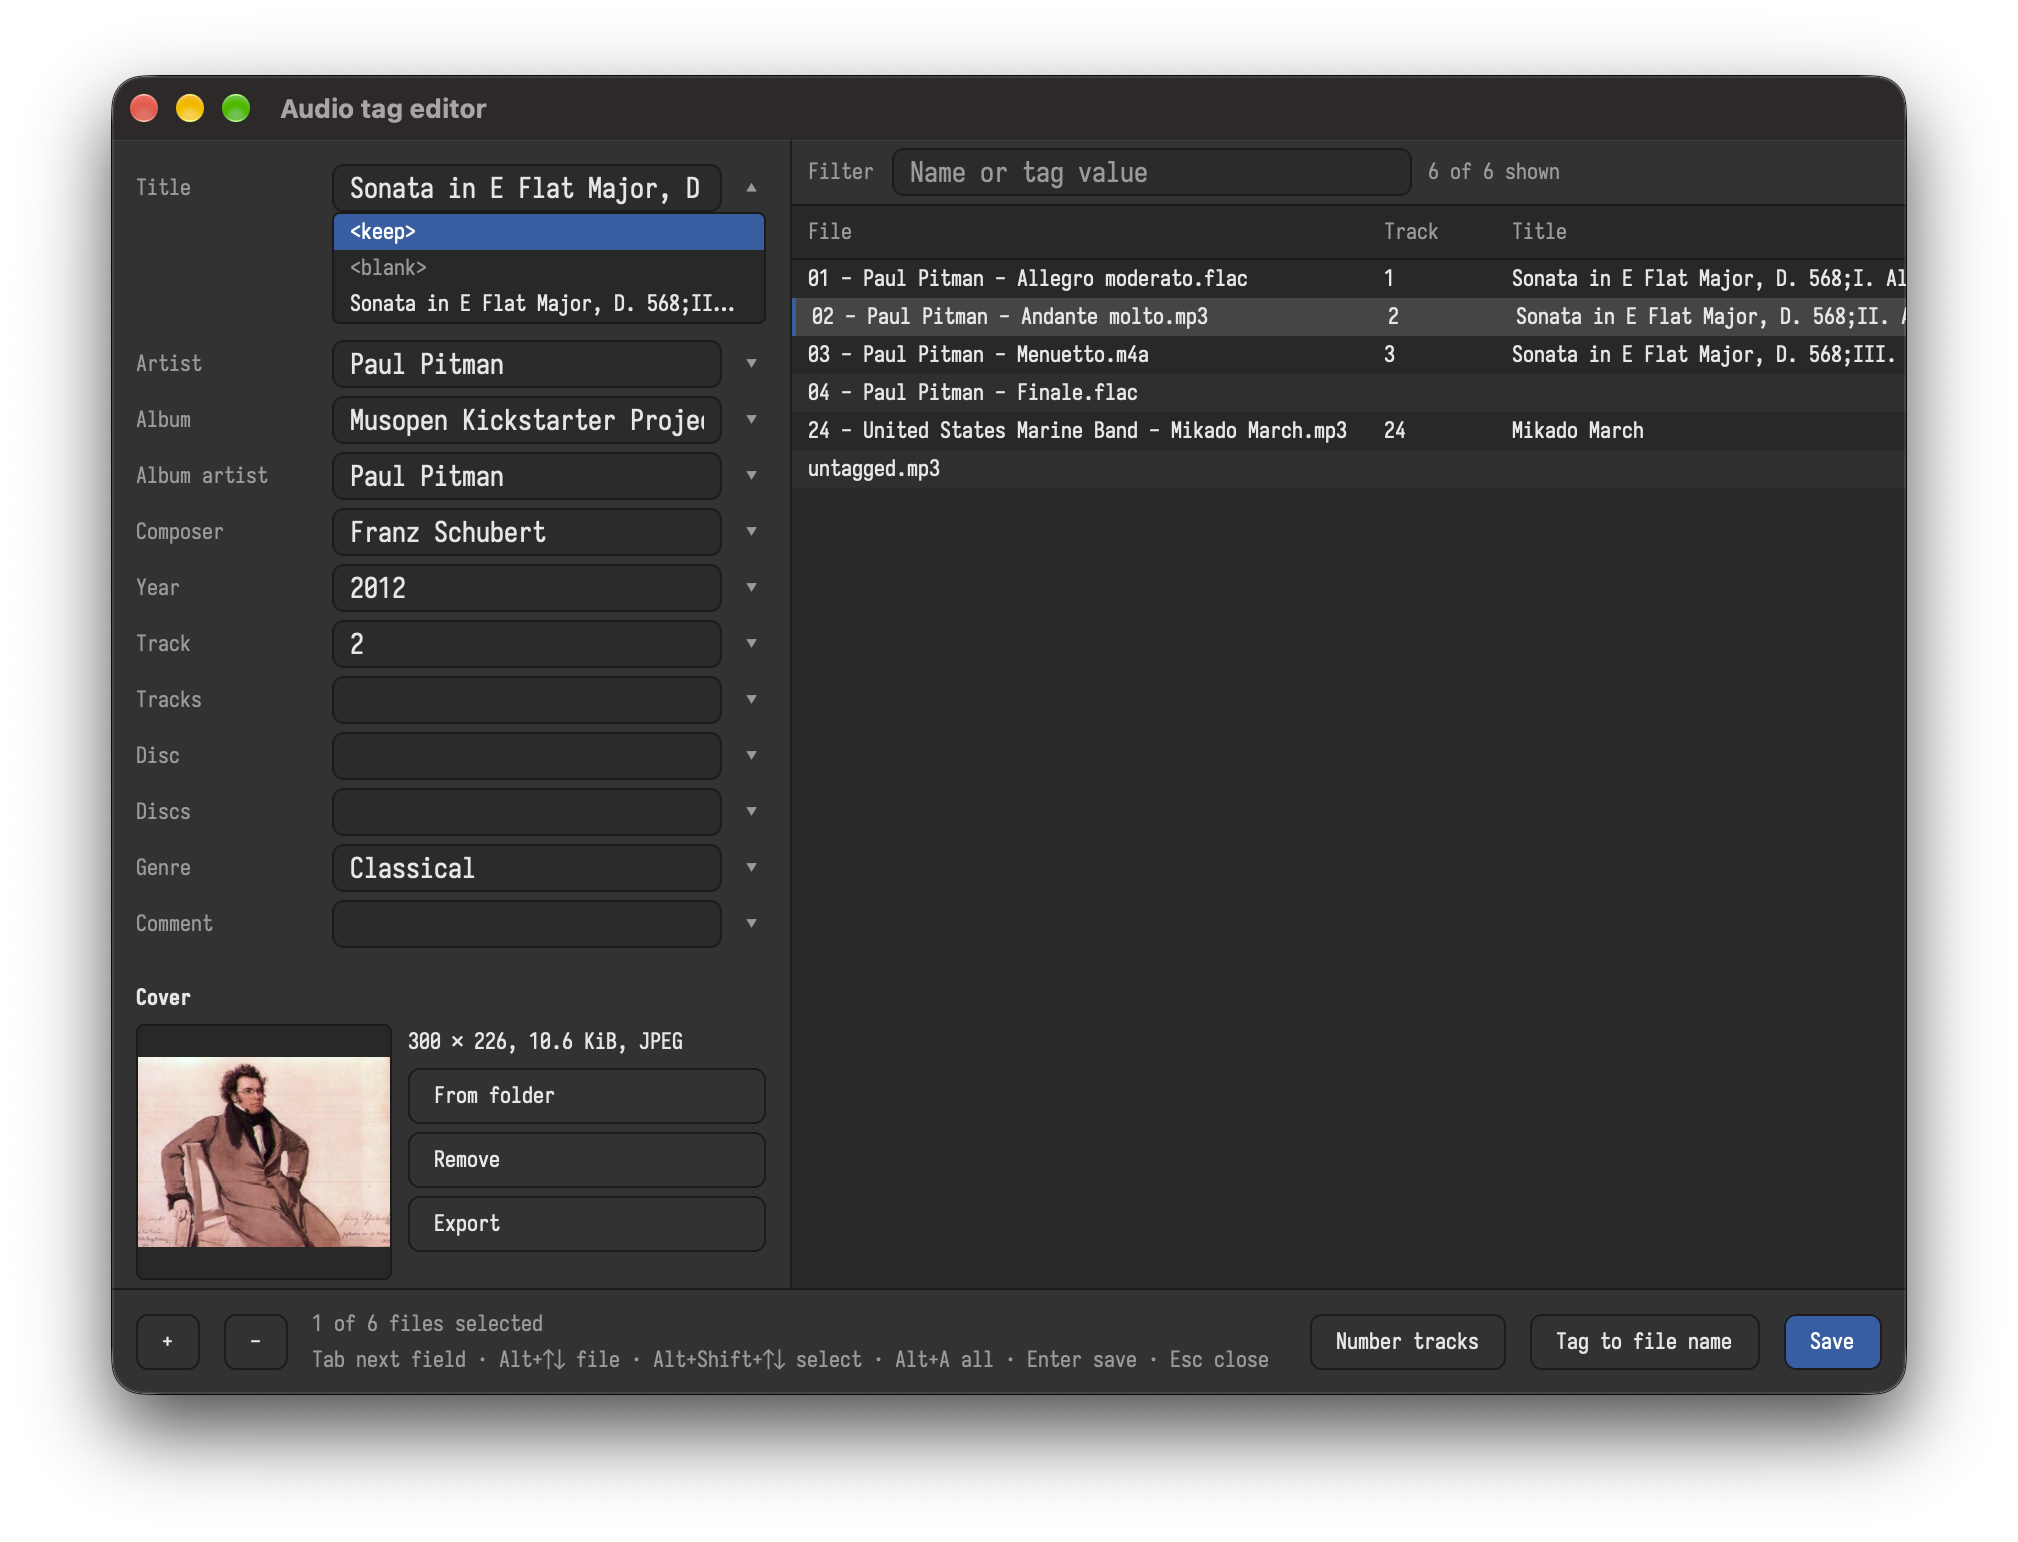Open the Year field dropdown arrow
The image size is (2018, 1542).
click(751, 588)
